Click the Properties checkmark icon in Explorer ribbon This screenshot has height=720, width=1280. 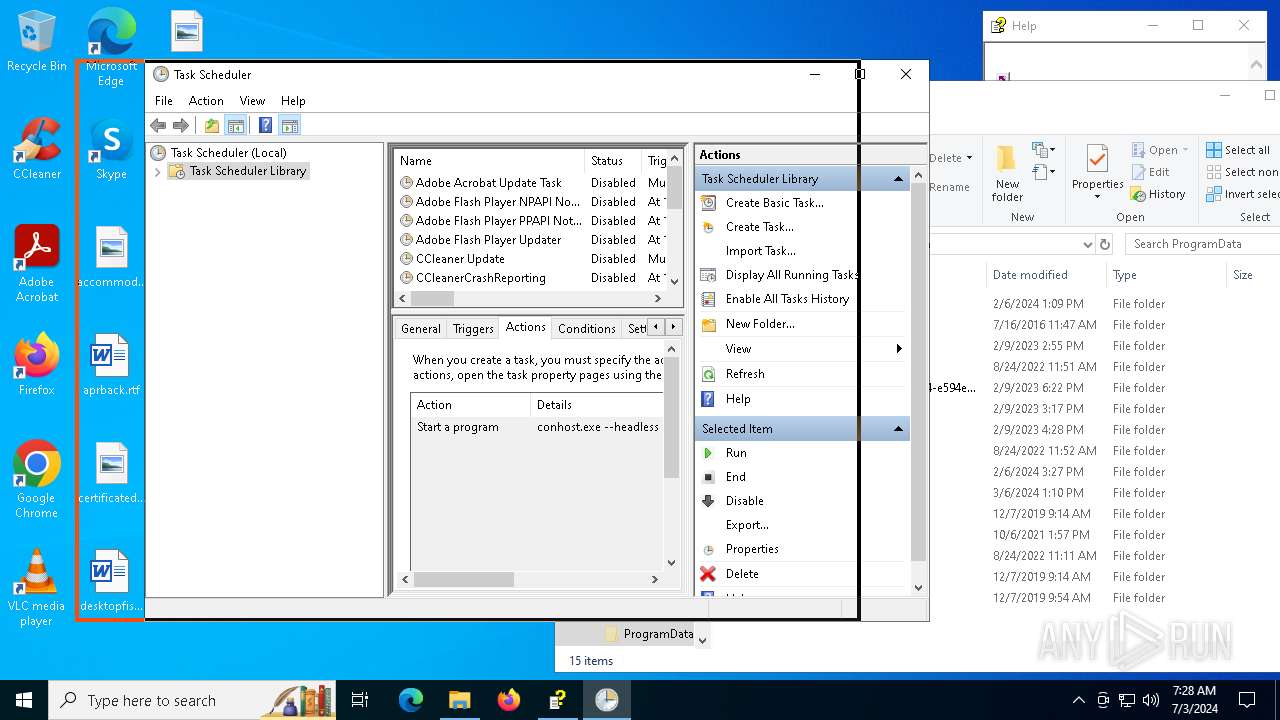(x=1097, y=160)
